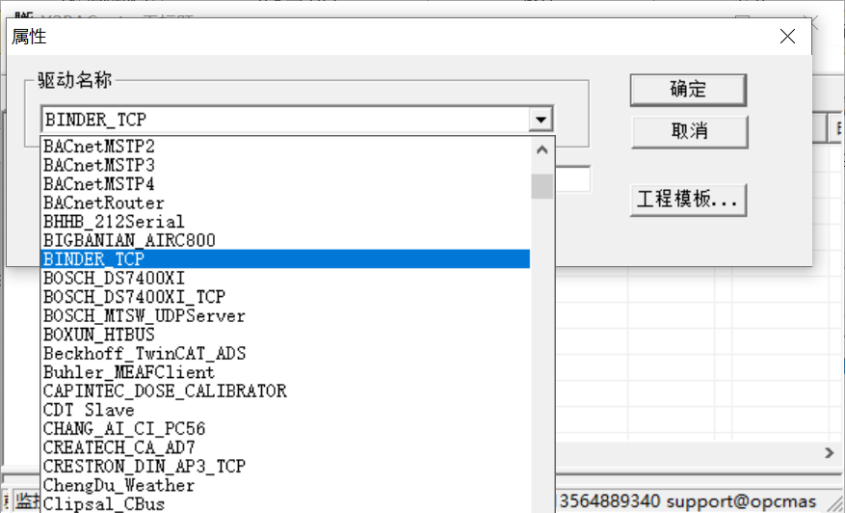
Task: Select ChengDu_Weather driver
Action: point(285,485)
